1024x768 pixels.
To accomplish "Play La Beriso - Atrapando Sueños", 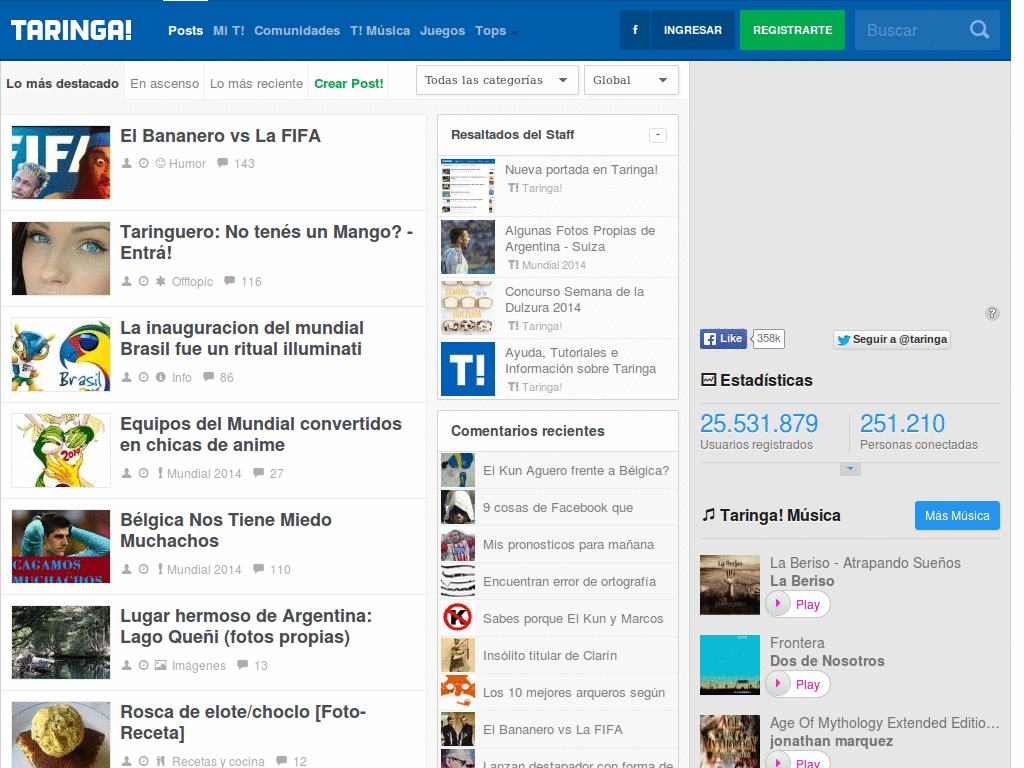I will click(797, 604).
